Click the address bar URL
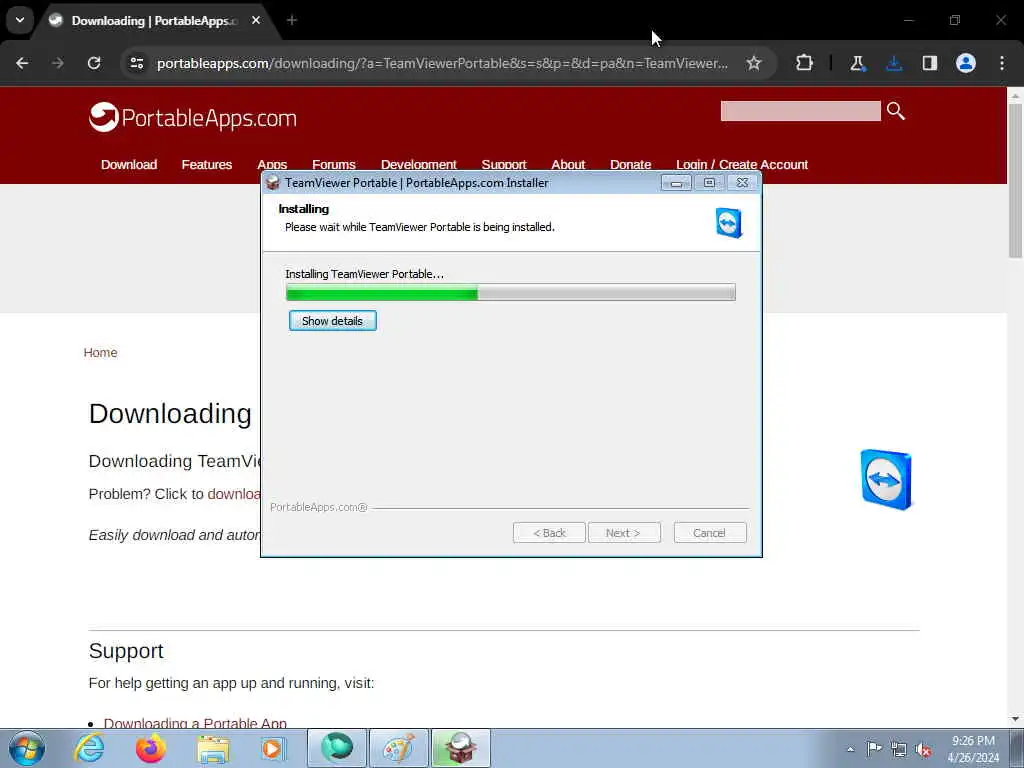The image size is (1024, 768). tap(442, 63)
